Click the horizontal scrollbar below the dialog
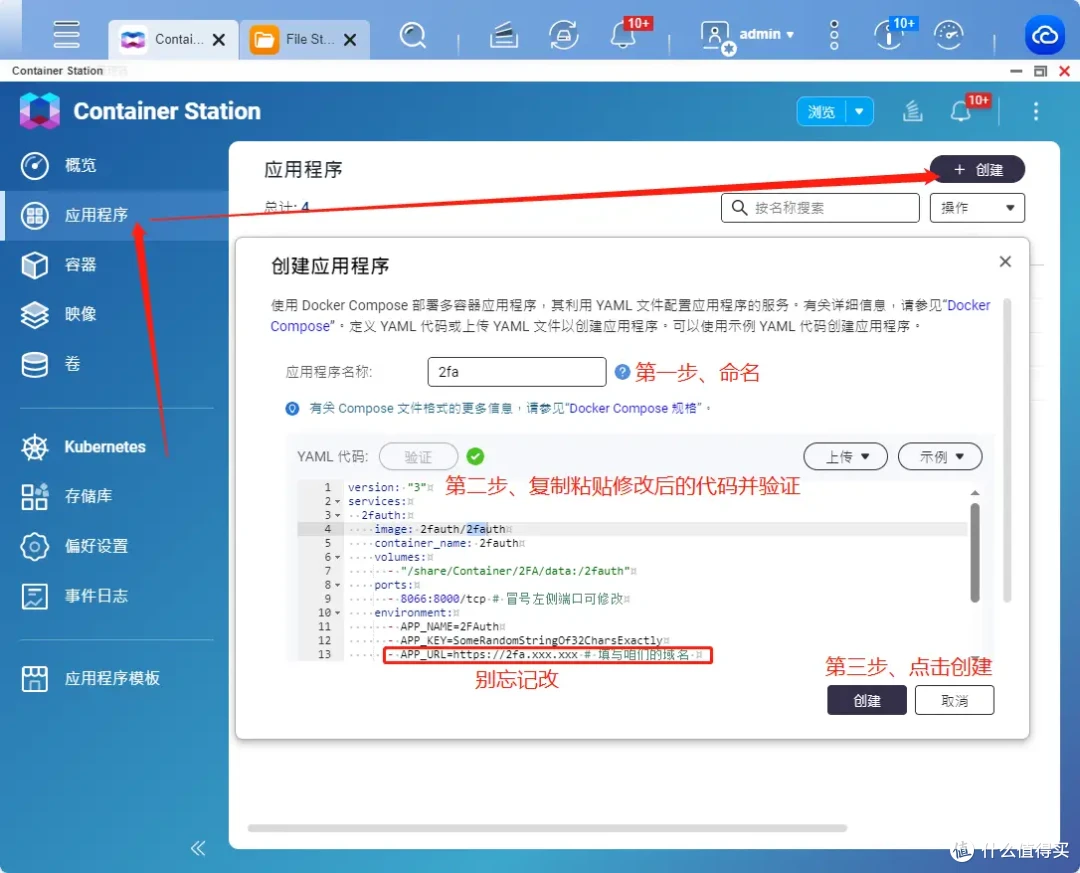 547,828
